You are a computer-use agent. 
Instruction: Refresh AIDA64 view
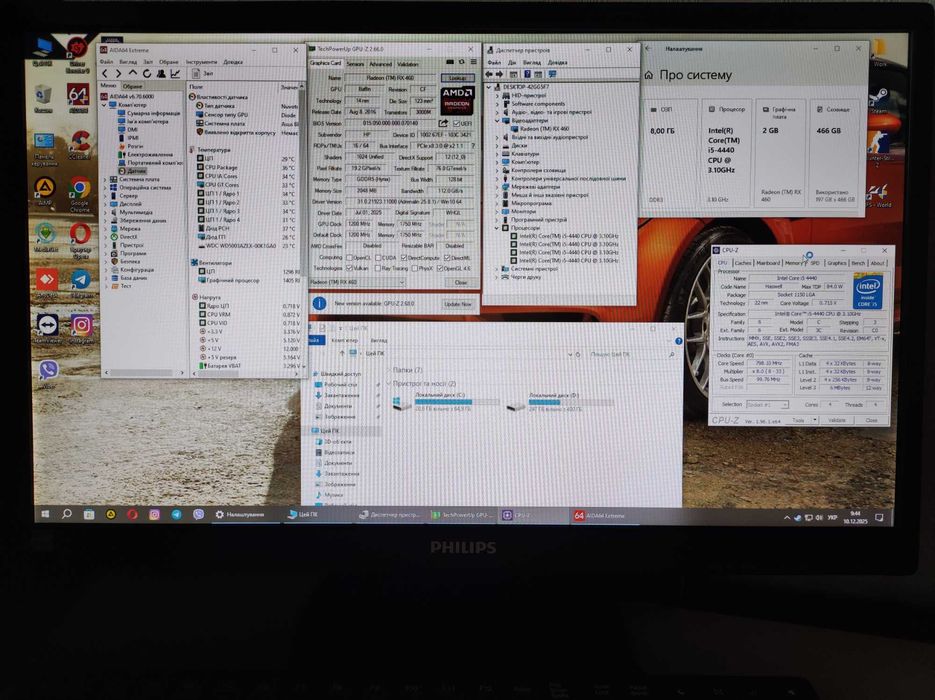147,73
